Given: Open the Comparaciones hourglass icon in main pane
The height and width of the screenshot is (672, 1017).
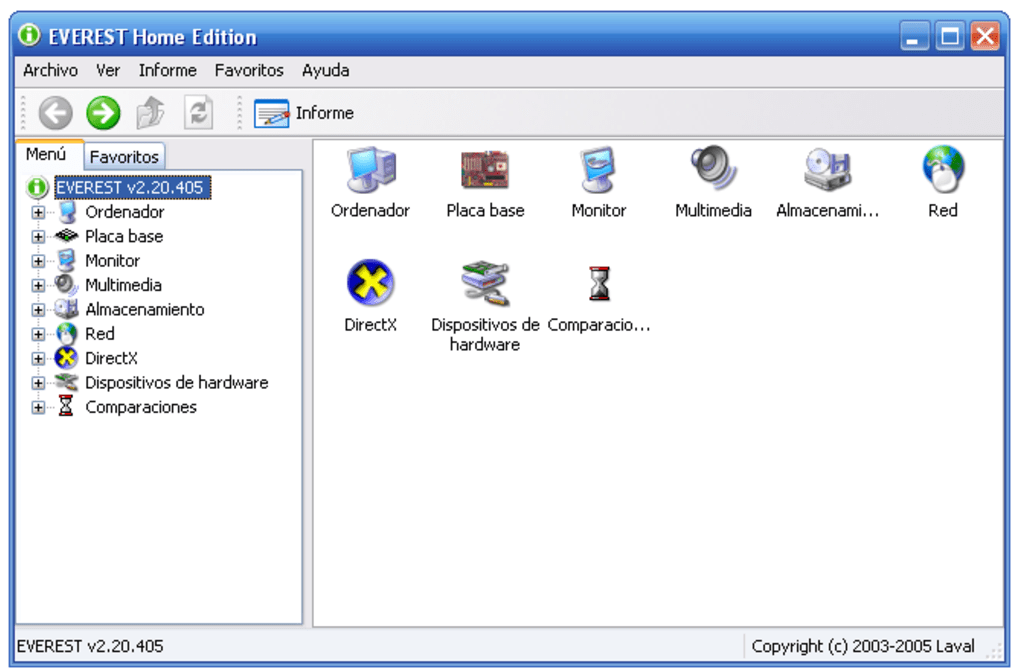Looking at the screenshot, I should click(x=599, y=283).
